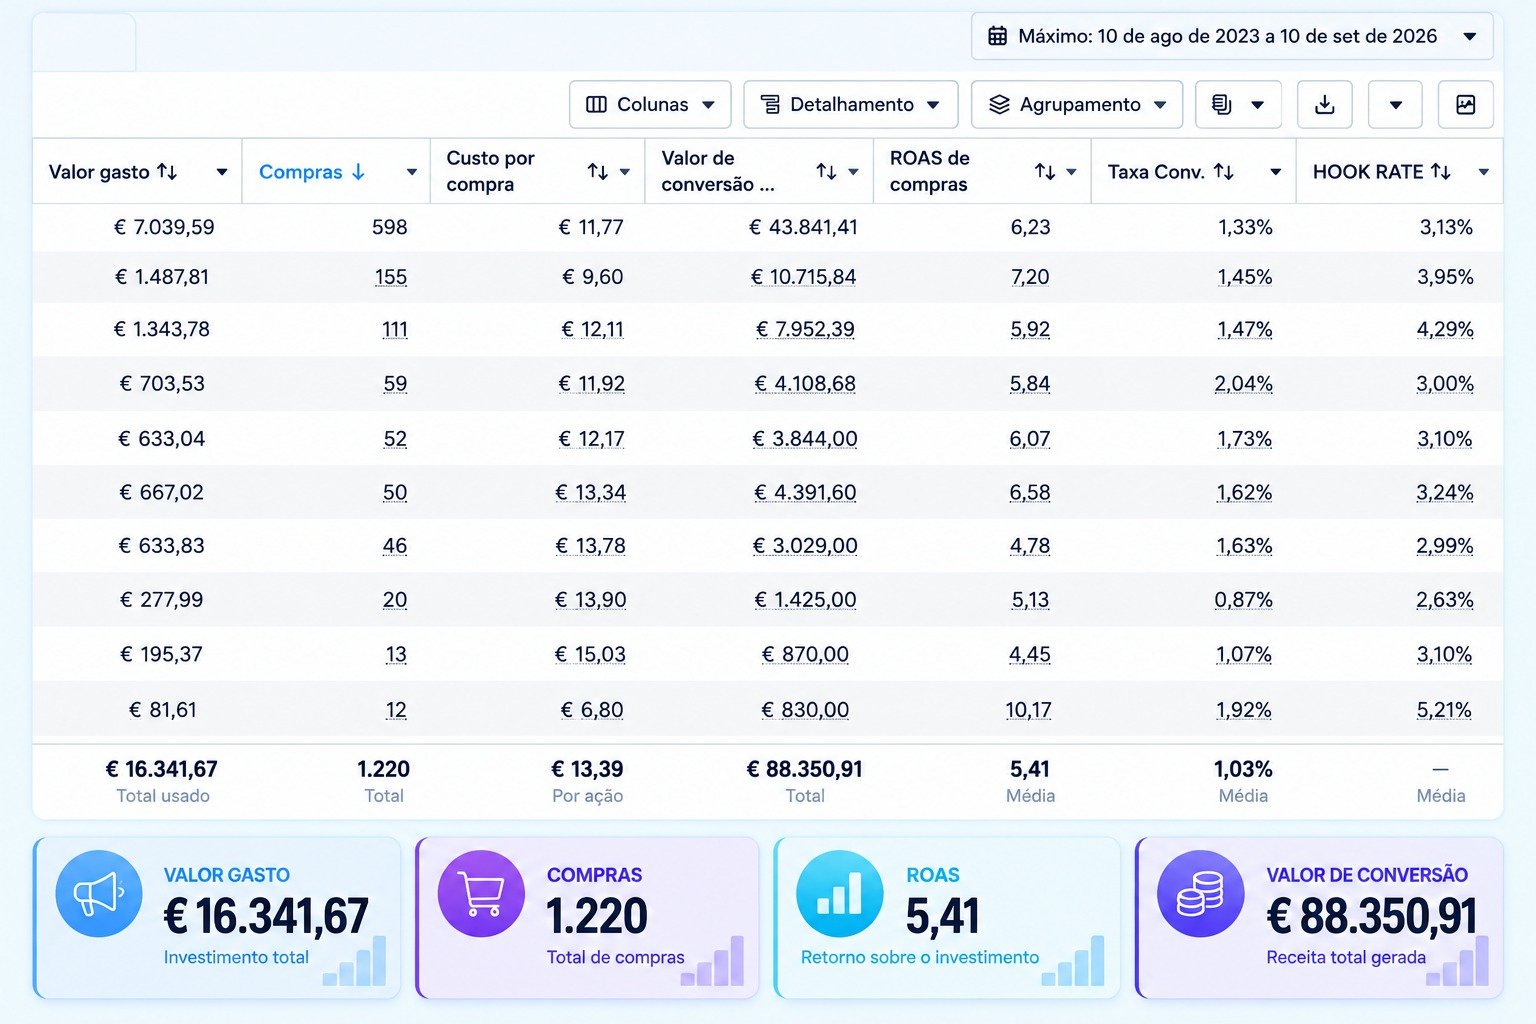Image resolution: width=1536 pixels, height=1024 pixels.
Task: Open the date range picker
Action: click(1232, 36)
